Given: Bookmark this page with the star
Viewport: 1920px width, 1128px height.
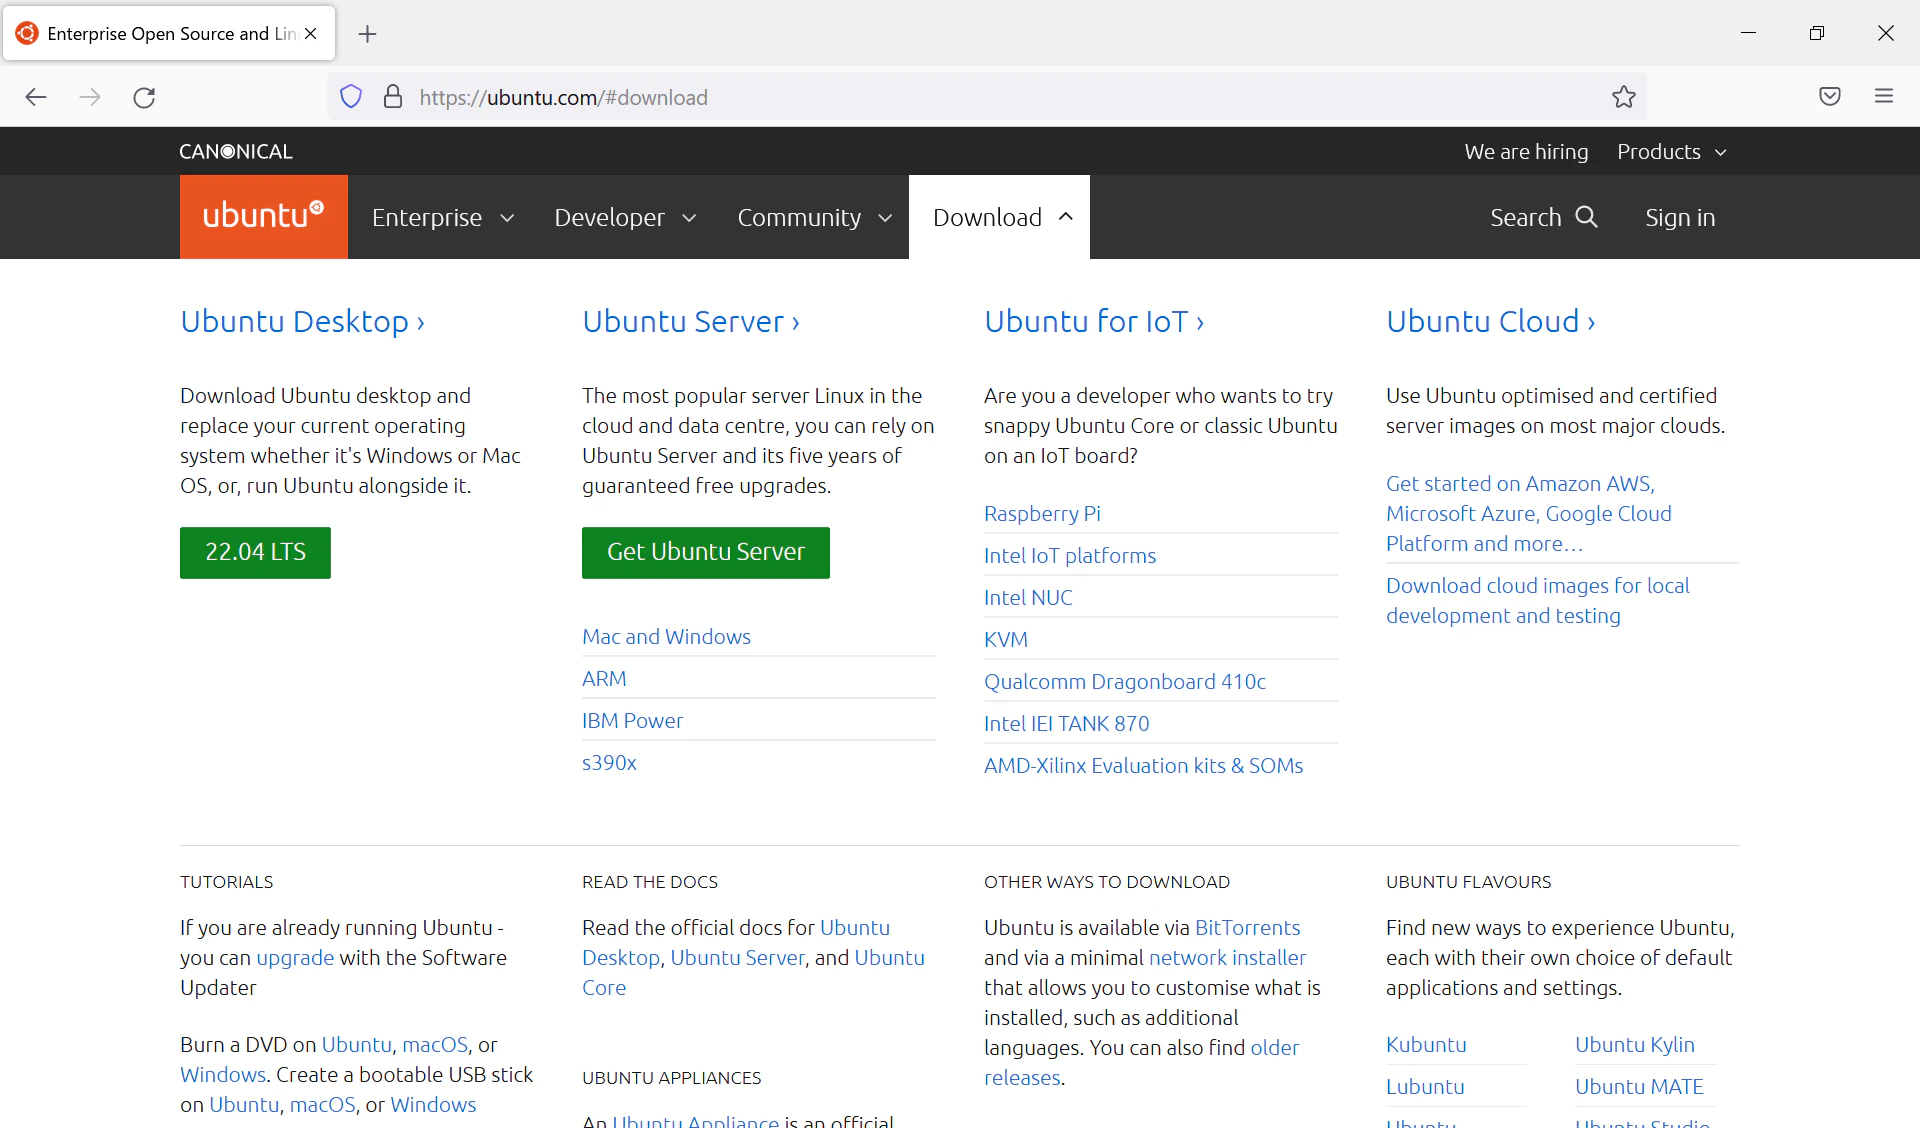Looking at the screenshot, I should coord(1624,97).
